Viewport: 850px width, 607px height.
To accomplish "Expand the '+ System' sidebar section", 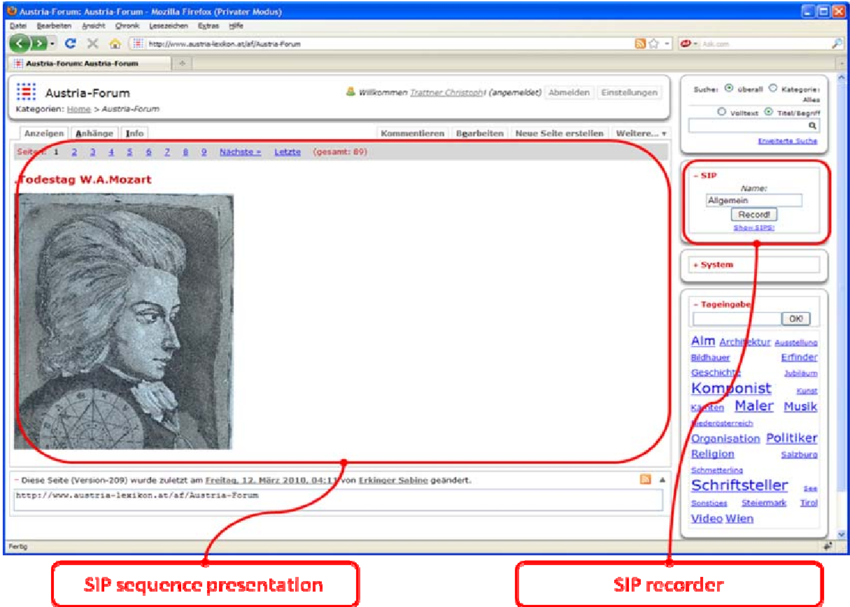I will point(716,265).
